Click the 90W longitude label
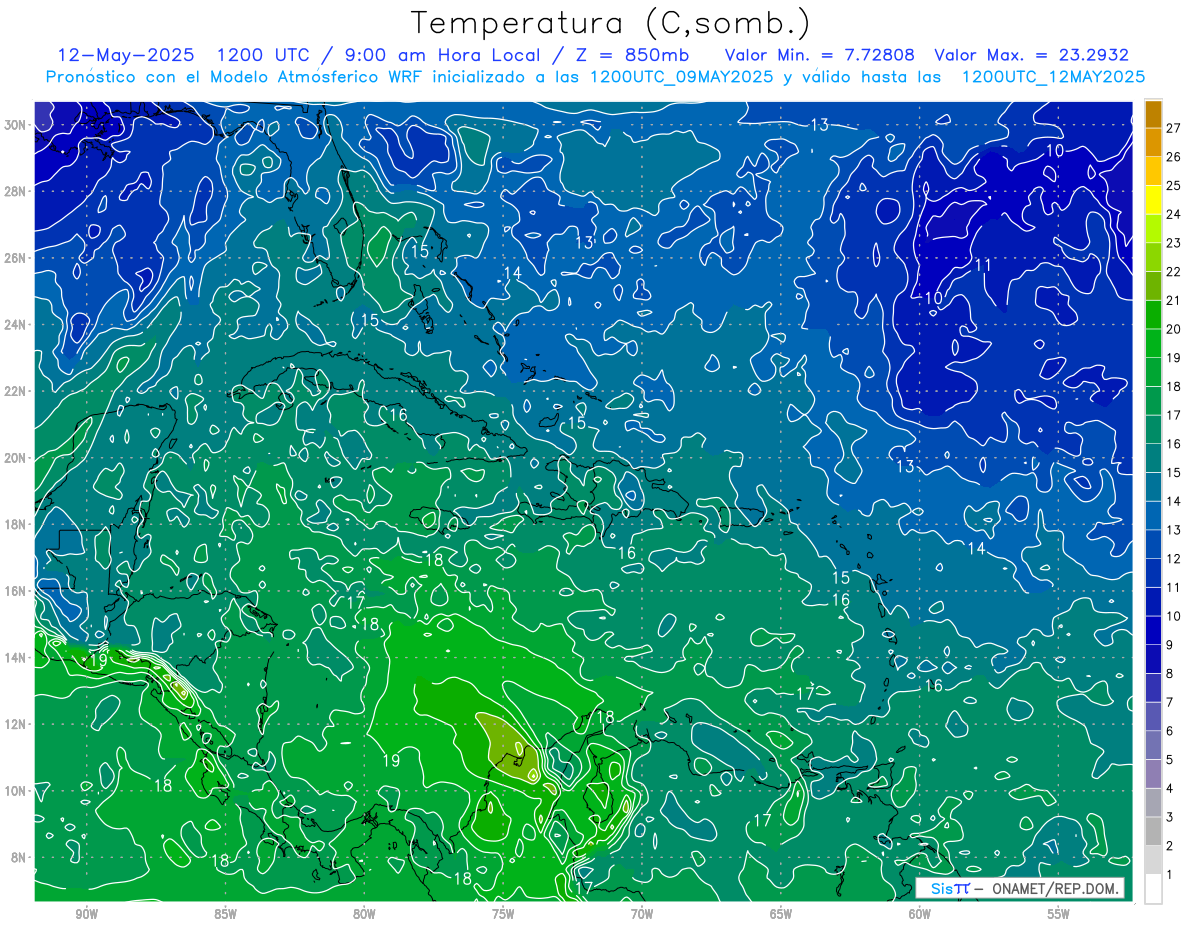 (86, 914)
